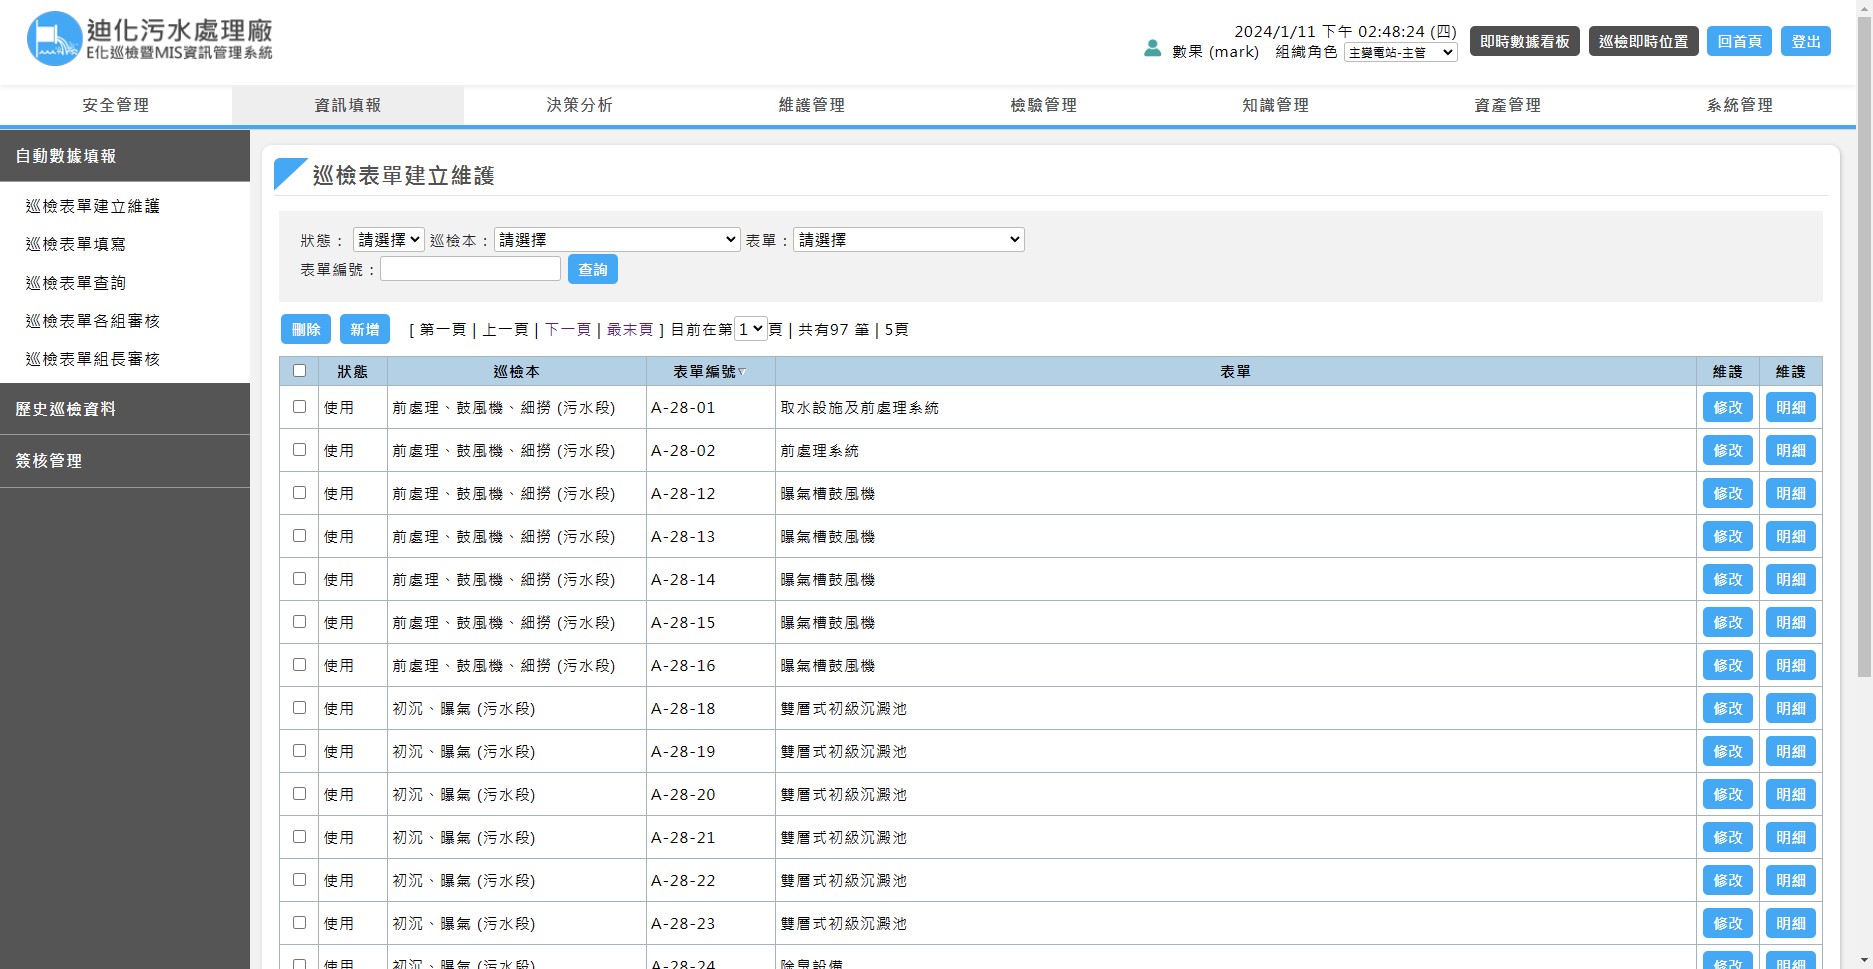Click the 刪除 button
Screen dimensions: 1873x969
pyautogui.click(x=306, y=329)
